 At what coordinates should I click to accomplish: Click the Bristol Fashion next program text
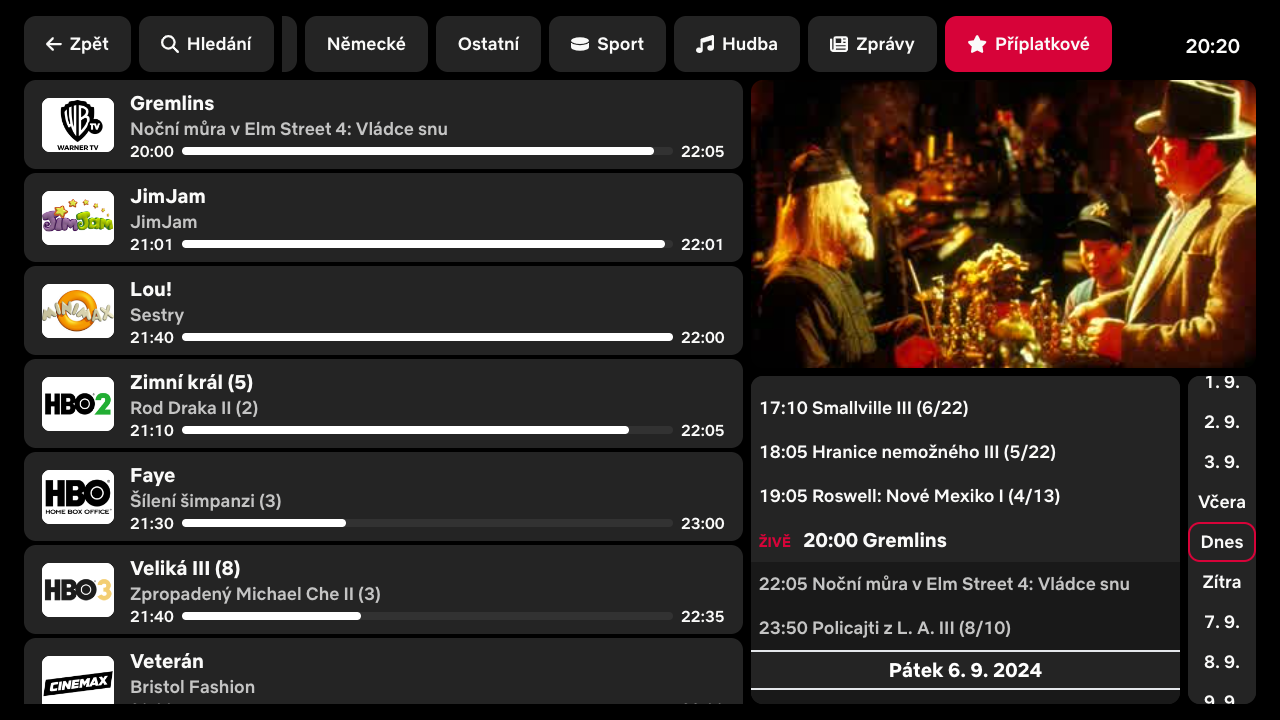click(192, 687)
